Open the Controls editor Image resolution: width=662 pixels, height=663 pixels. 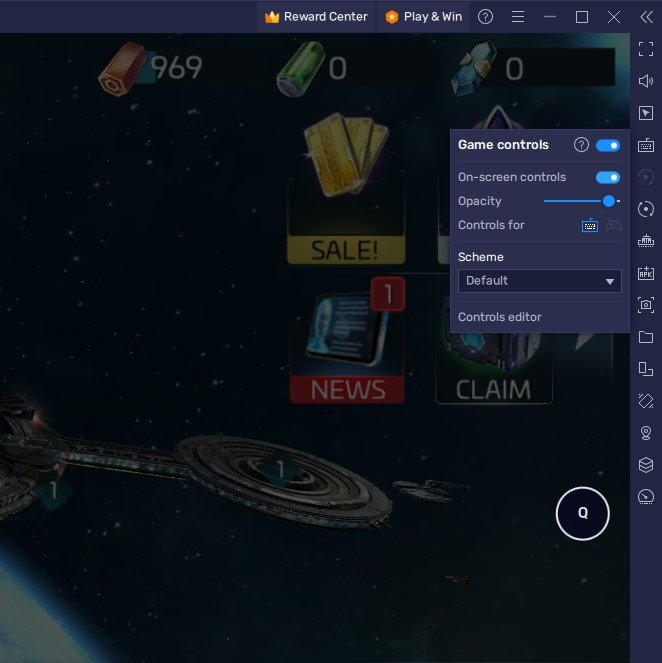tap(499, 317)
